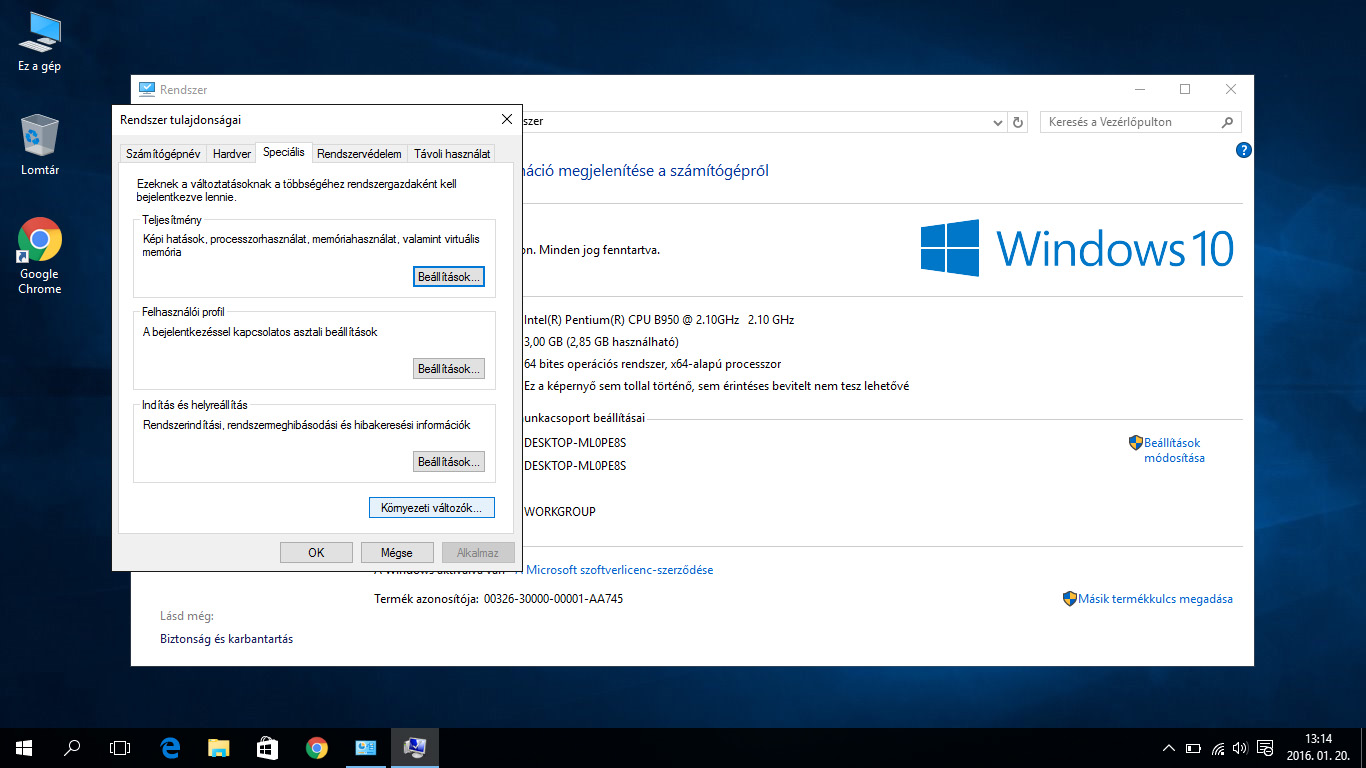Open the Környezeti változók button

pos(431,507)
